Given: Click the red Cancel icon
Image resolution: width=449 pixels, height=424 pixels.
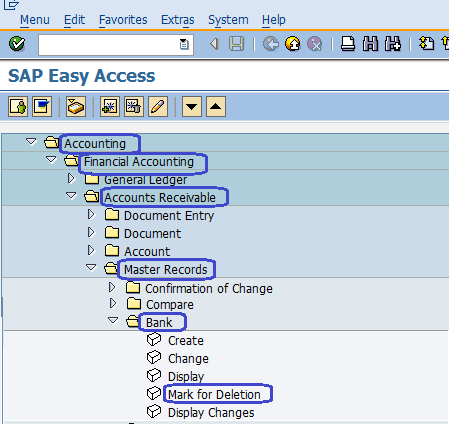Looking at the screenshot, I should (x=314, y=44).
